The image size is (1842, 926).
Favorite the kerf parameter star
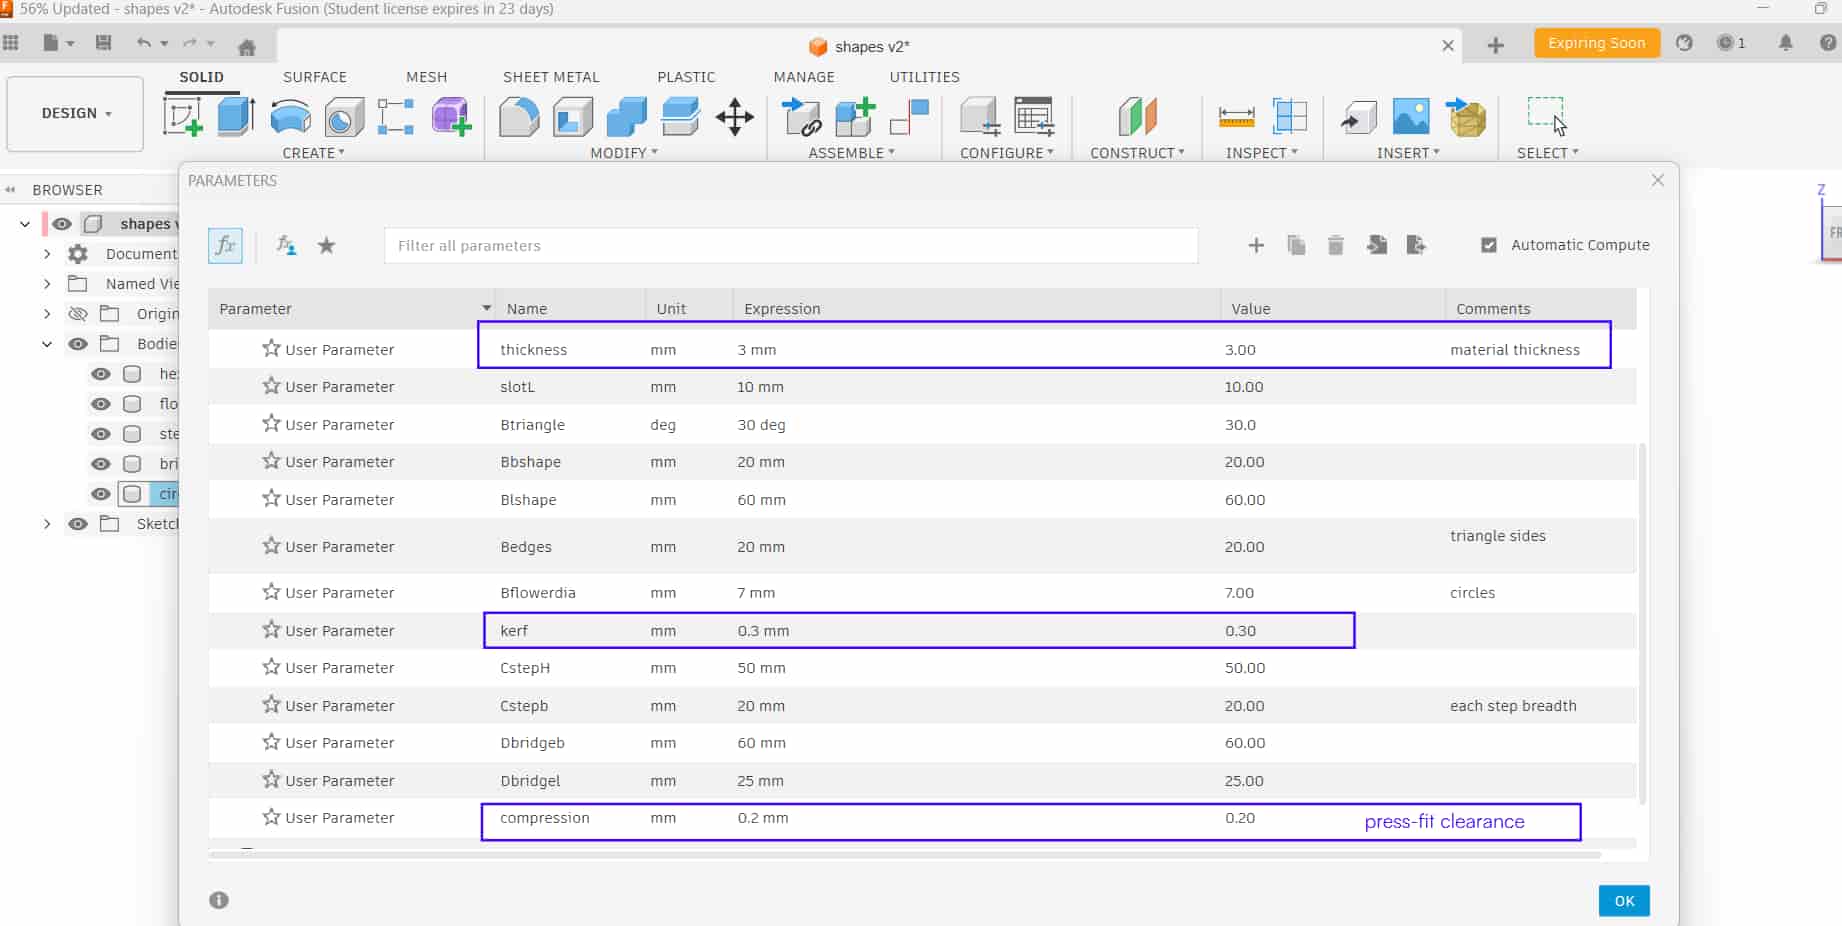point(271,629)
